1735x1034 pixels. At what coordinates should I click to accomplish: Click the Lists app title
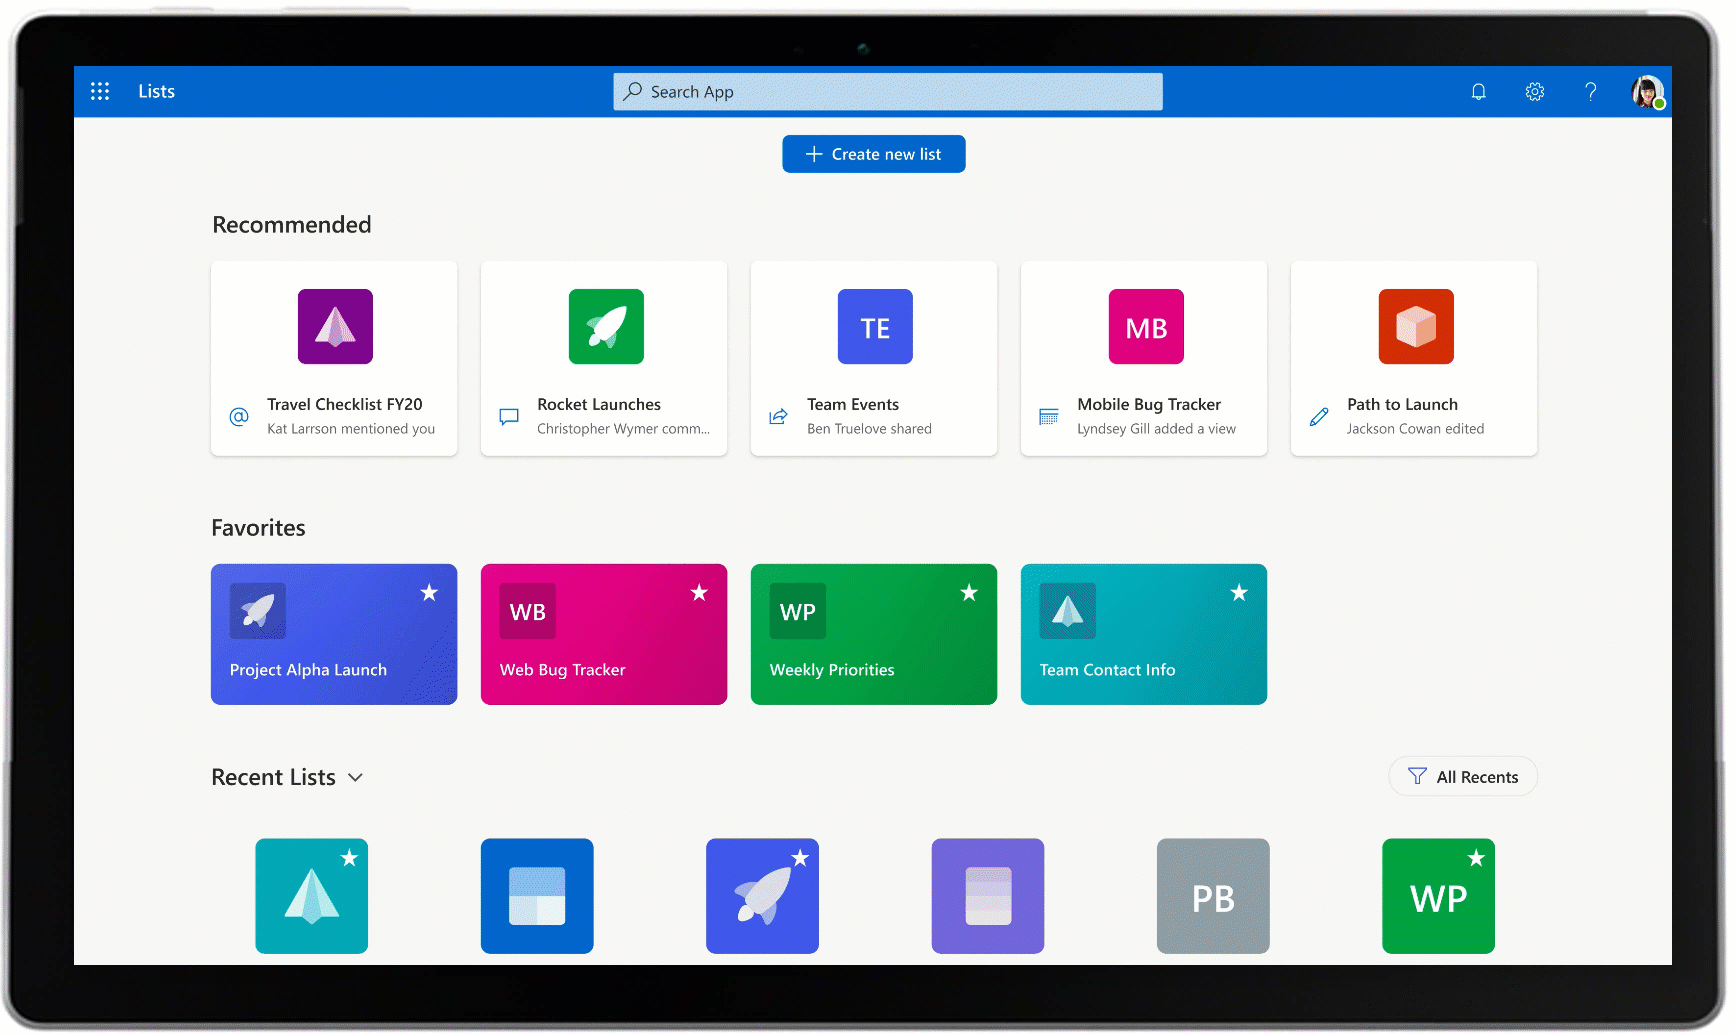[x=156, y=91]
